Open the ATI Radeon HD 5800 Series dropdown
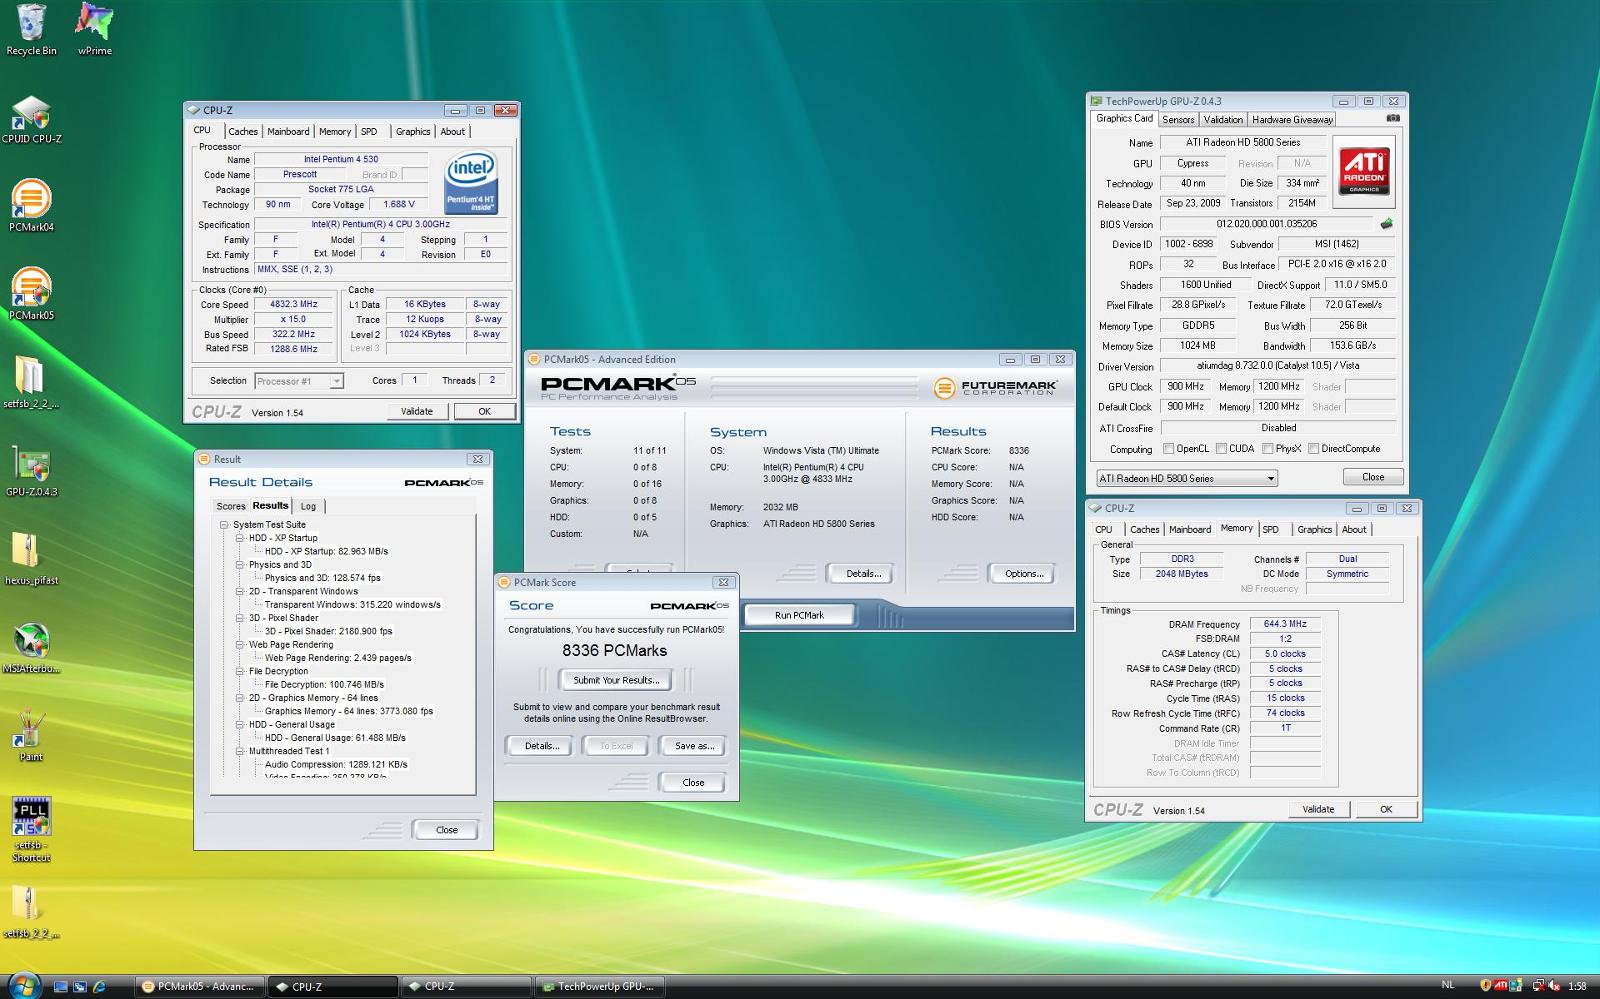The image size is (1600, 999). [1187, 478]
